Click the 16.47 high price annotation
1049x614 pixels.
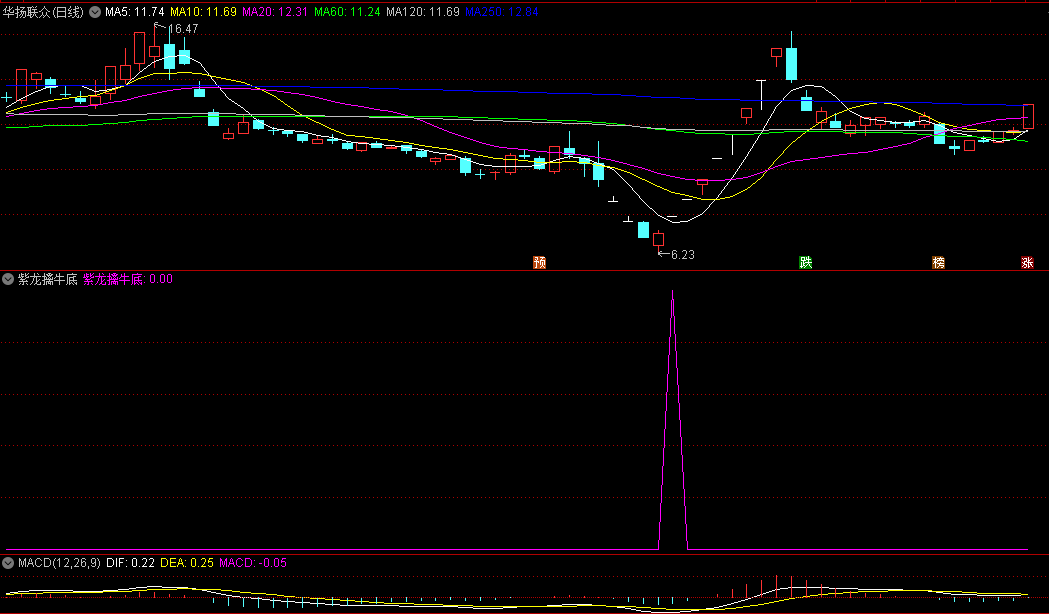click(183, 29)
